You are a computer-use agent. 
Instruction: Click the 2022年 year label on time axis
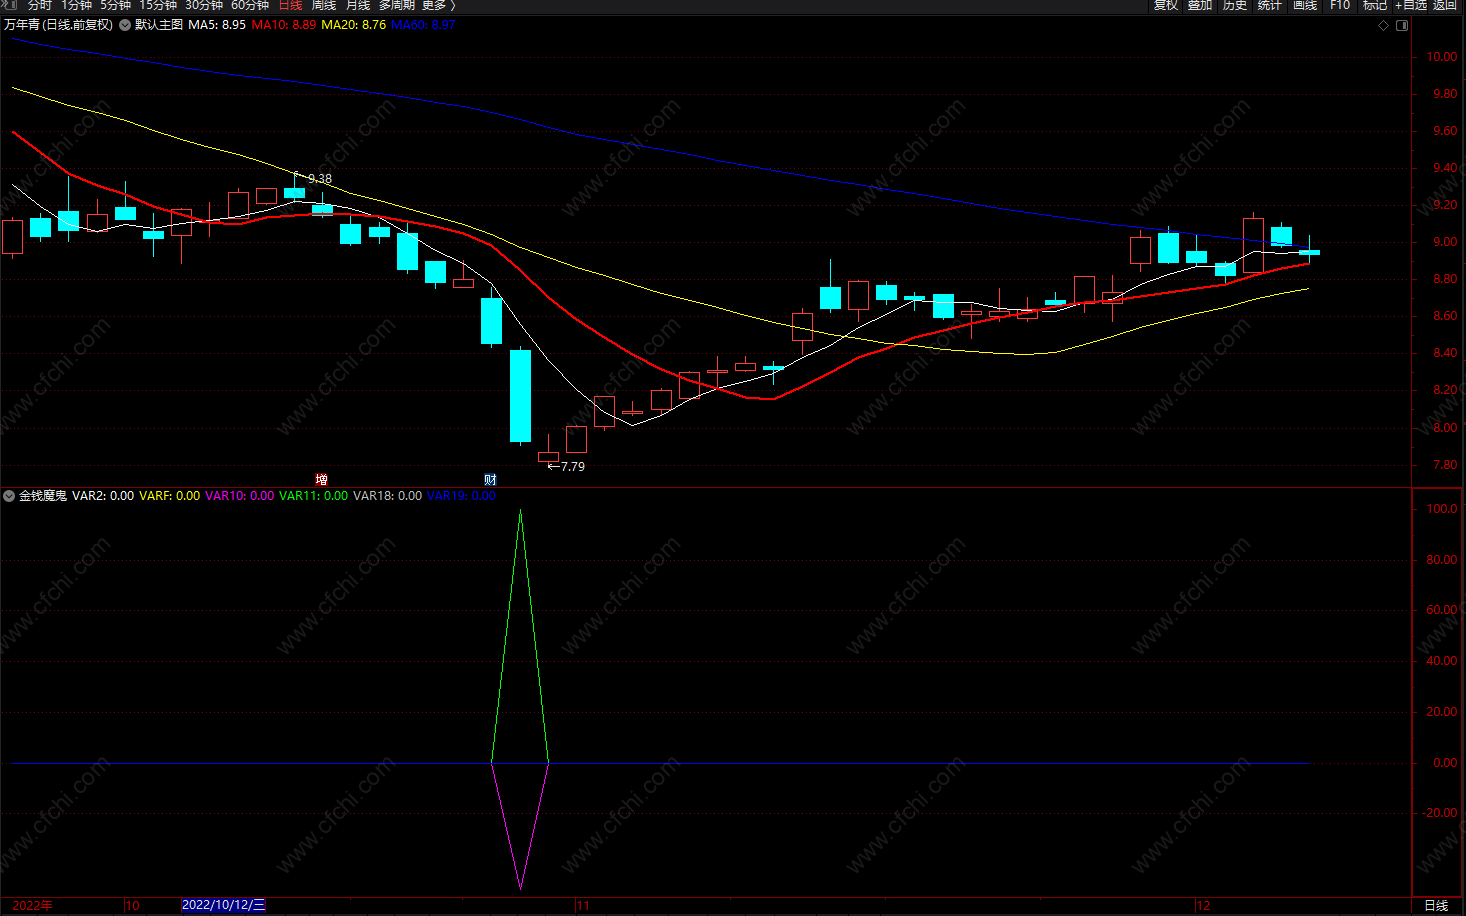[x=32, y=905]
